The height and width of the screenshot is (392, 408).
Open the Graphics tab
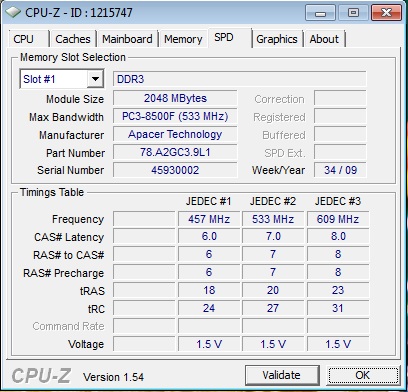tap(277, 39)
